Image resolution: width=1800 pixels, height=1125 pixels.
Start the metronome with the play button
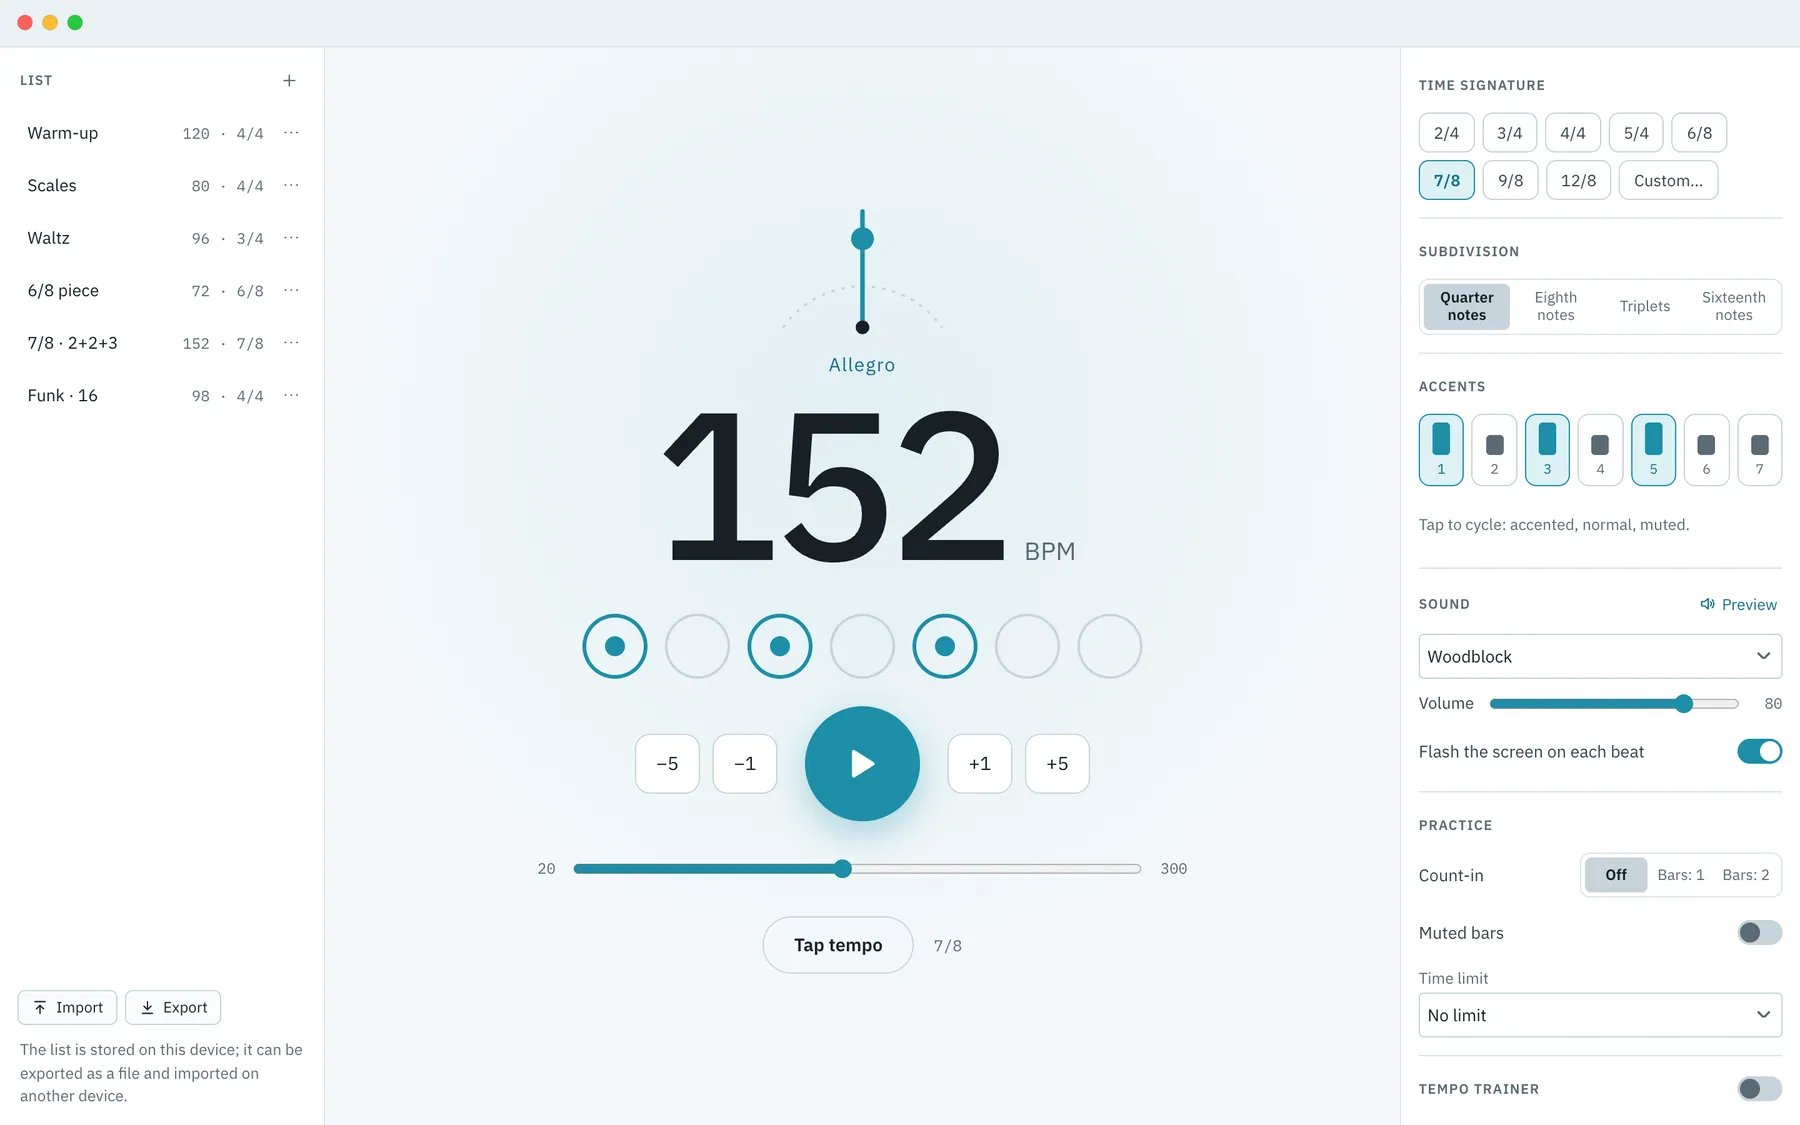tap(862, 764)
